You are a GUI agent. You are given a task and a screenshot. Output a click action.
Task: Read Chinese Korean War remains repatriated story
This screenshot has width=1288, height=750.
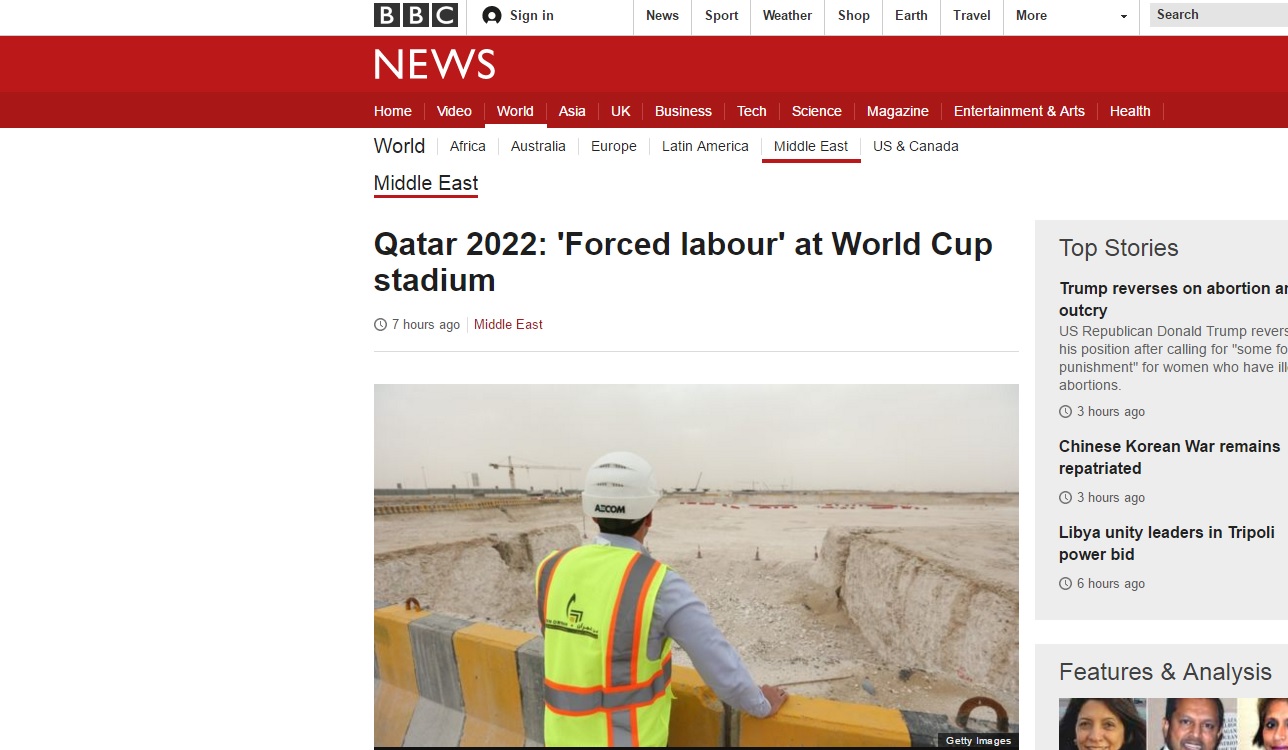(1169, 457)
